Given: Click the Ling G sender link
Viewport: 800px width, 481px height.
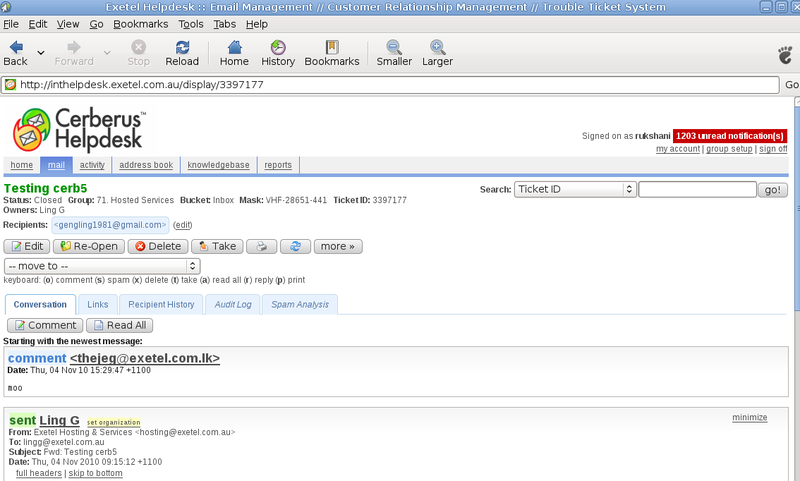Looking at the screenshot, I should click(60, 420).
